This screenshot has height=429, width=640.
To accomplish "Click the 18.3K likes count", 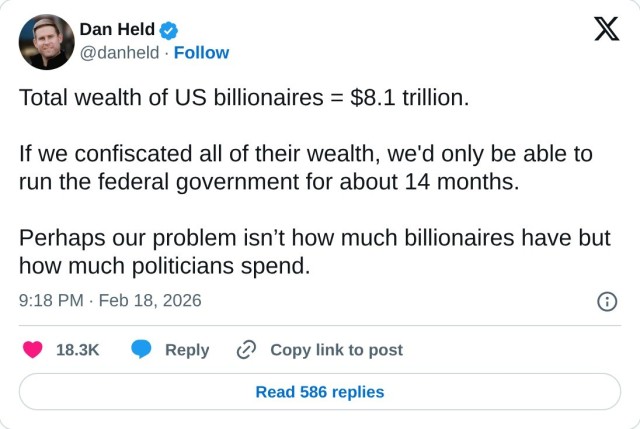I will point(77,350).
